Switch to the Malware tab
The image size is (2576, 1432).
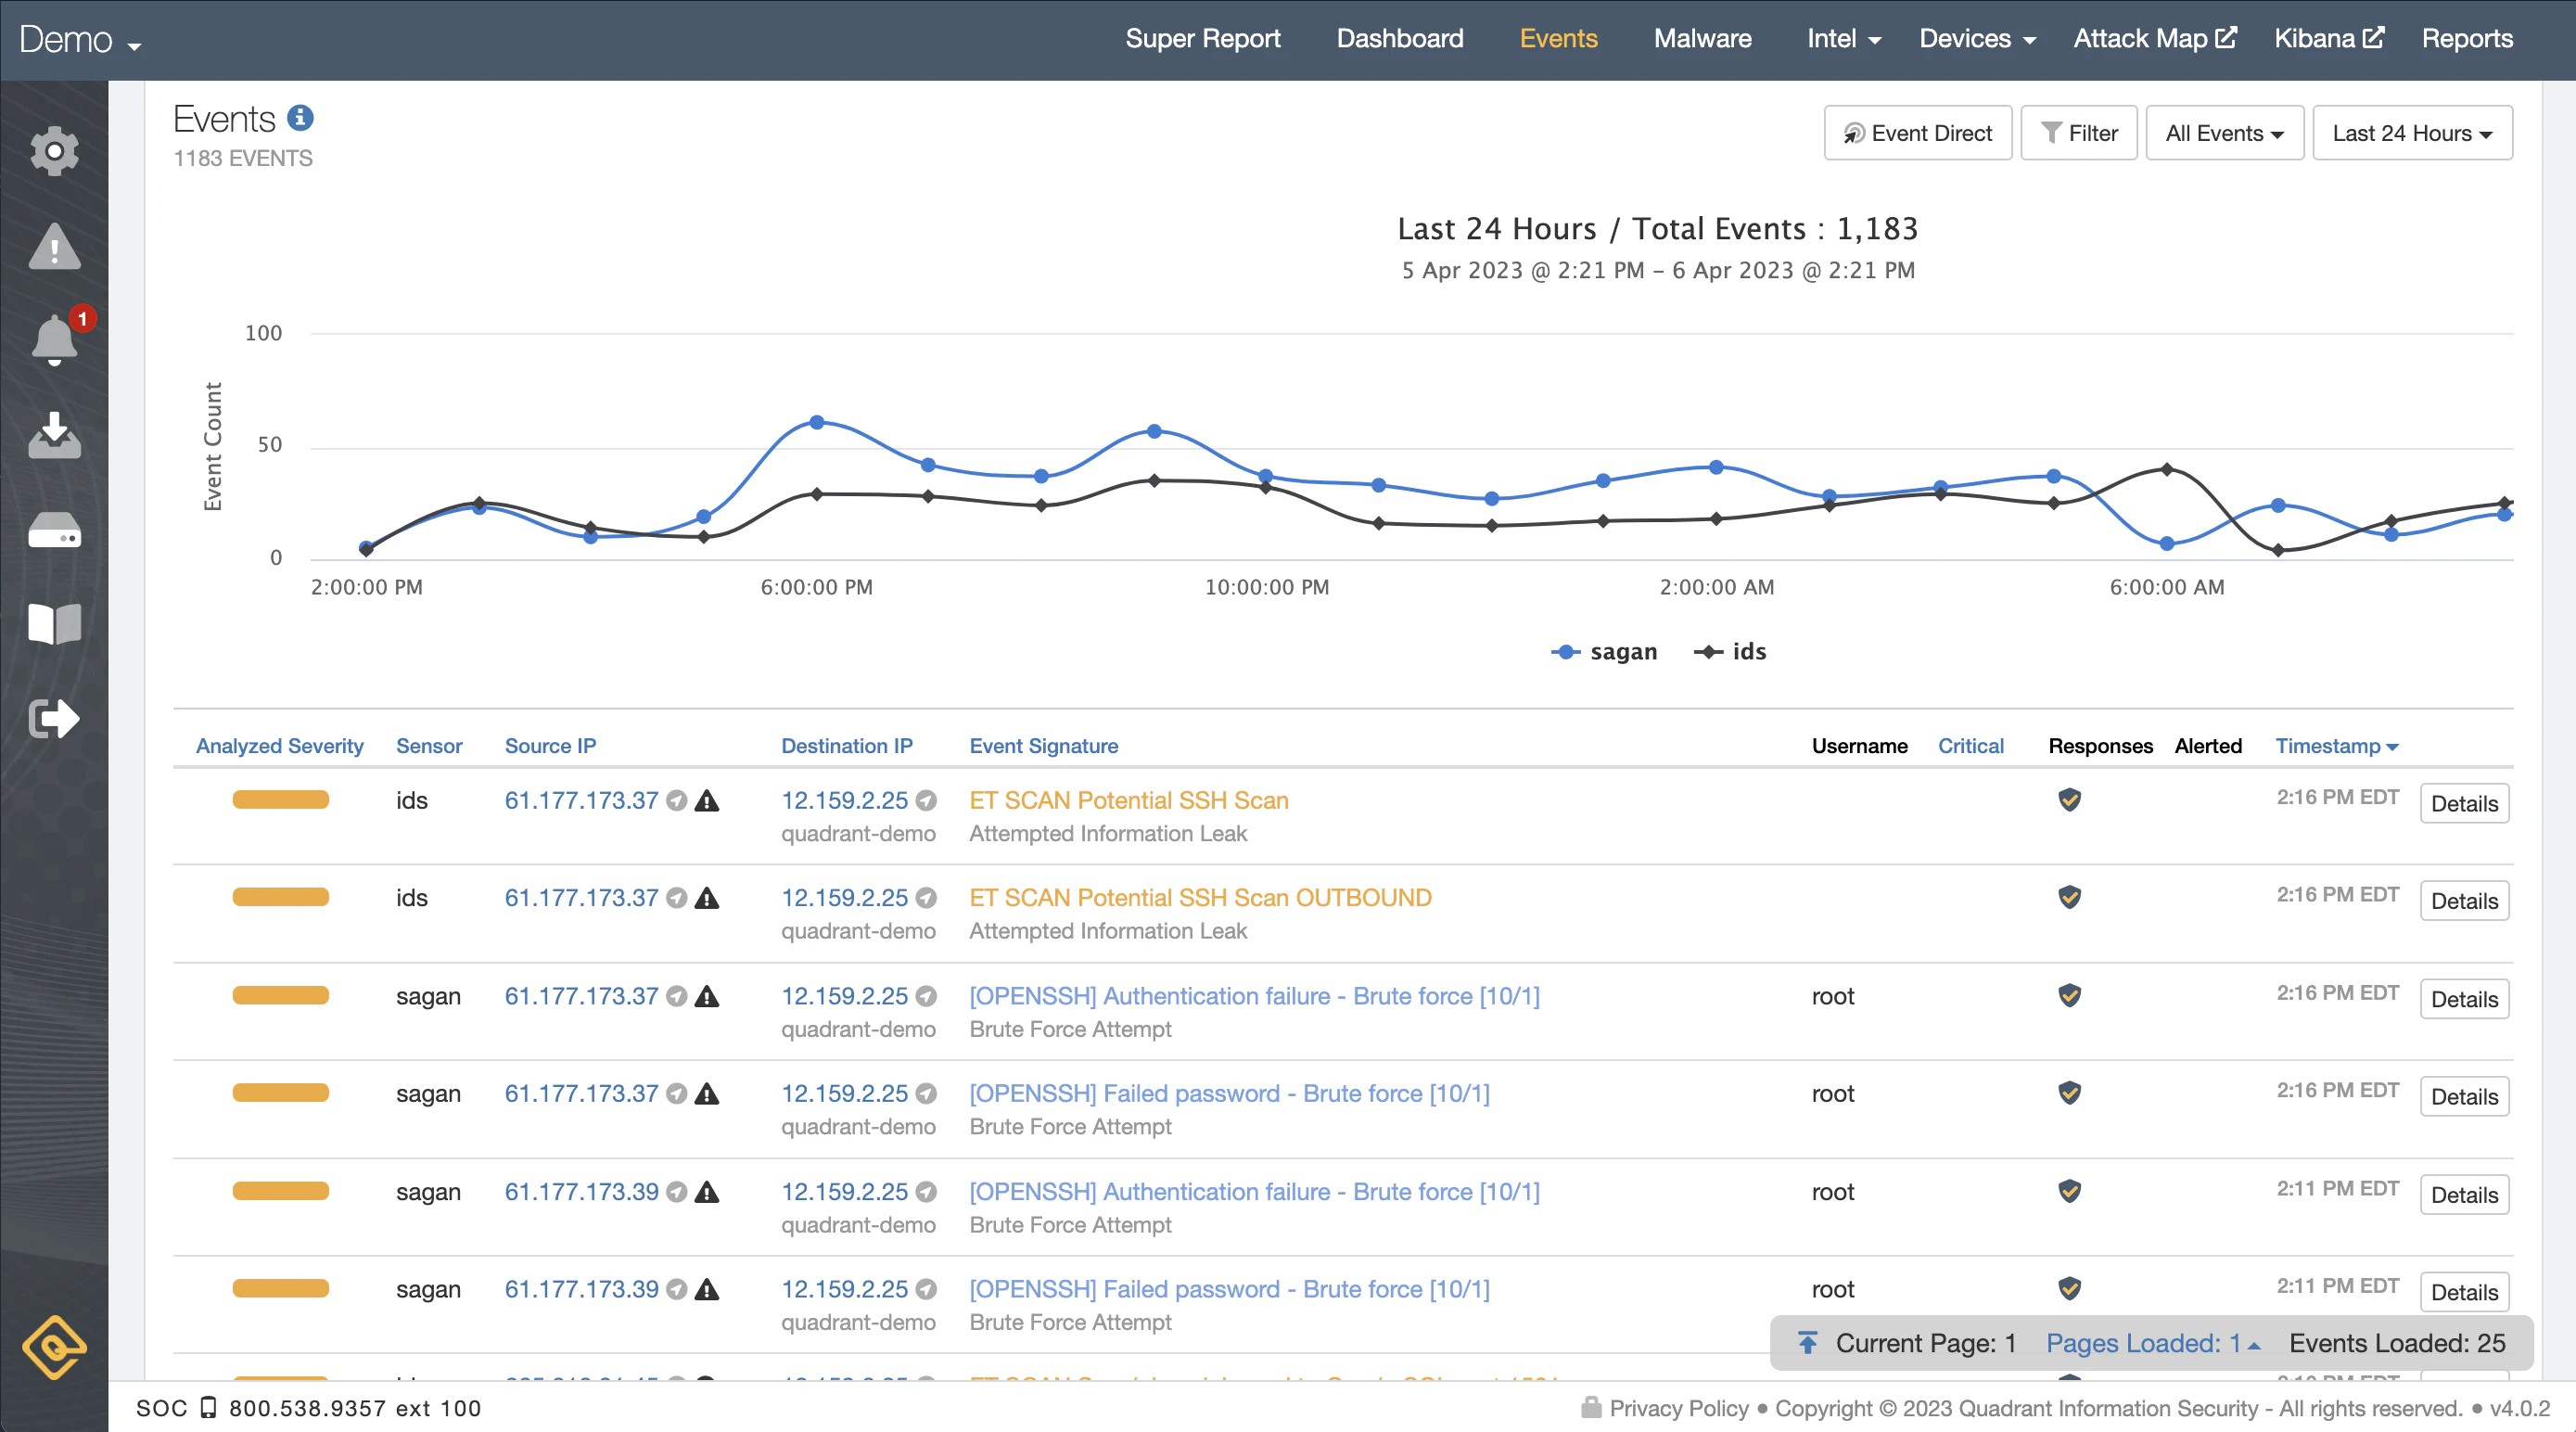coord(1702,38)
